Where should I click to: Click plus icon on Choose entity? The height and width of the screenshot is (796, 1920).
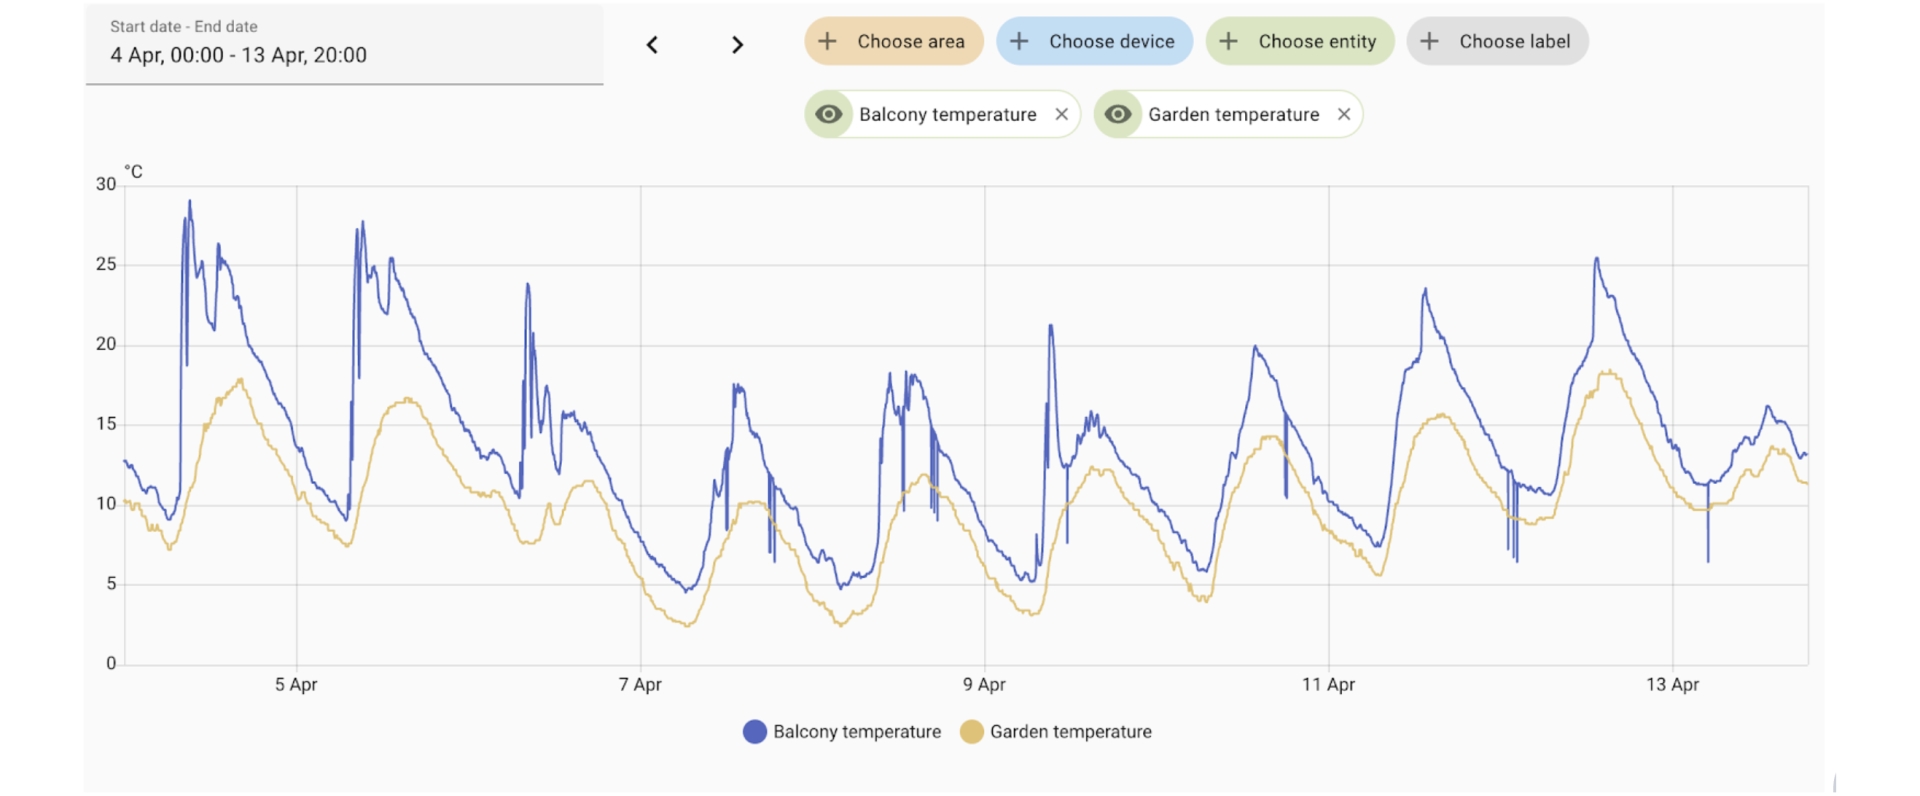click(1229, 41)
